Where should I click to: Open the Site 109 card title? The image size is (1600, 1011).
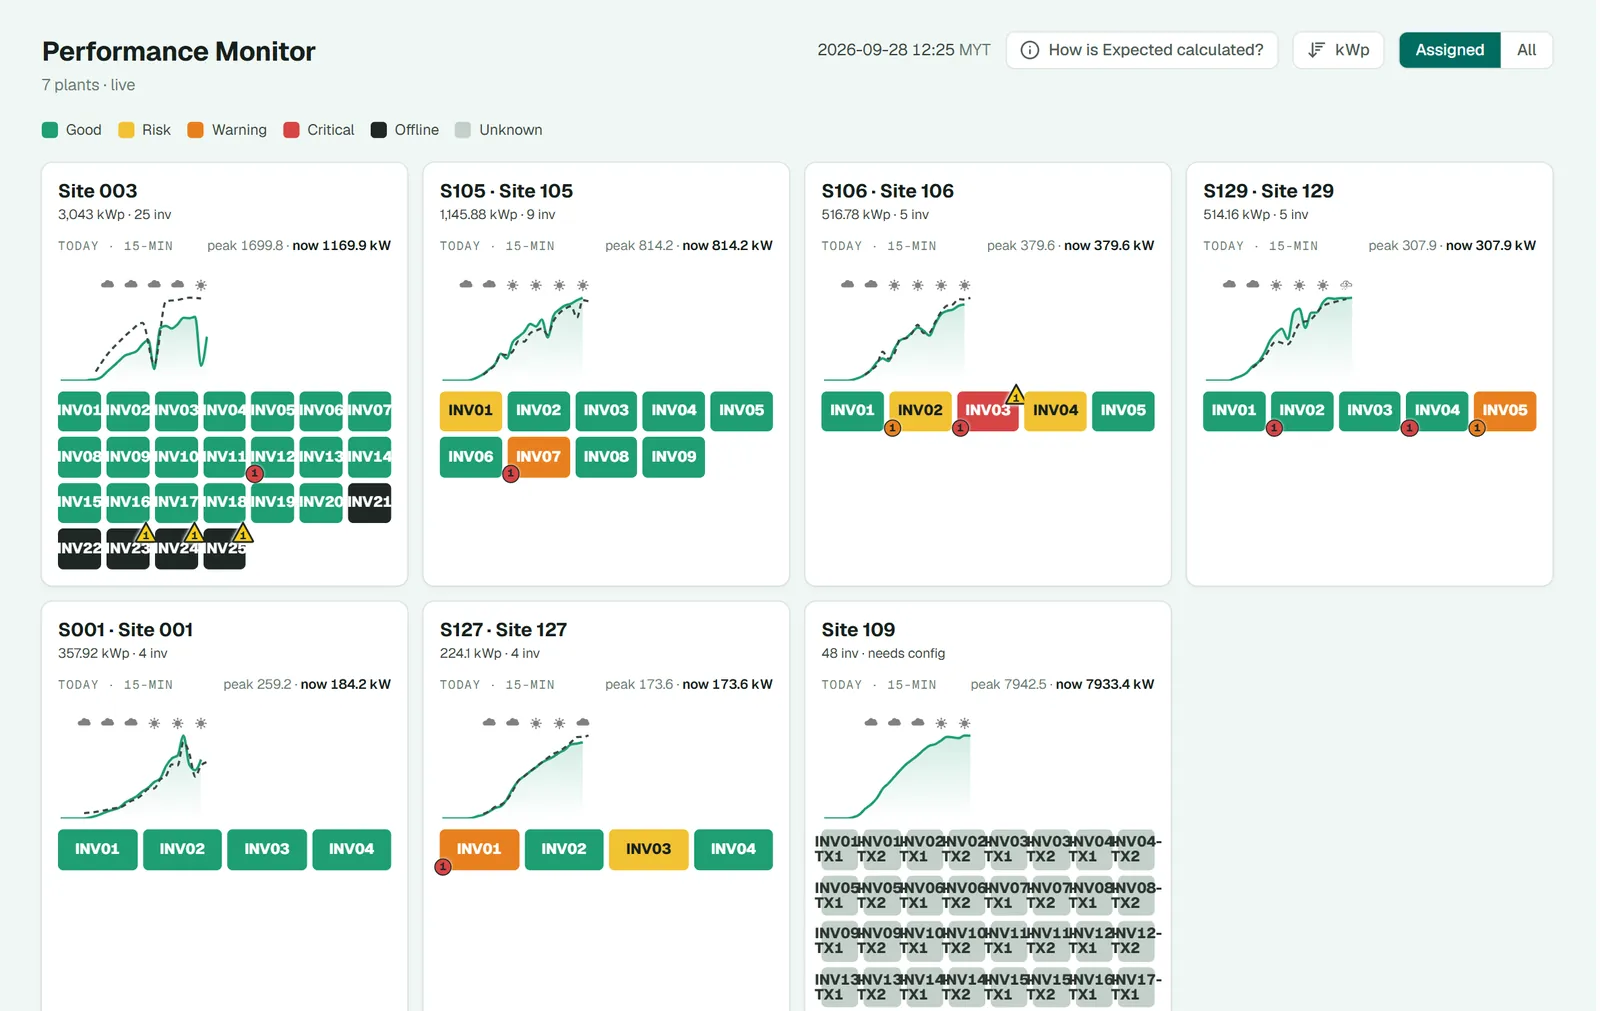point(858,630)
